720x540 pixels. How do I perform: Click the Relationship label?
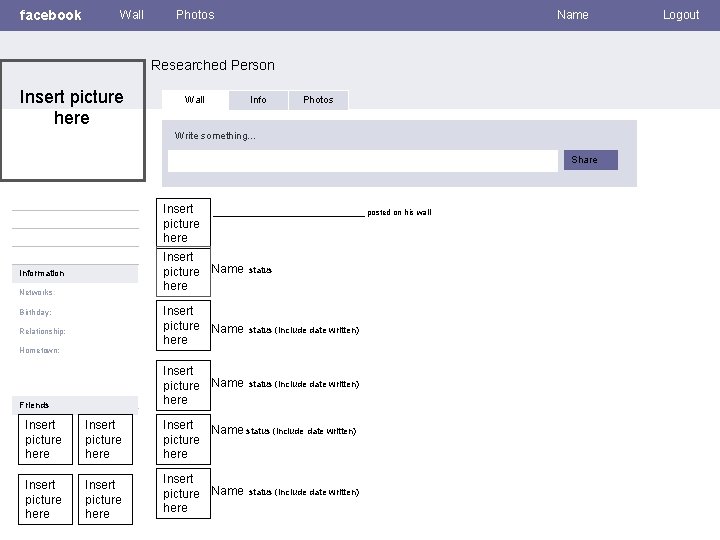point(42,332)
